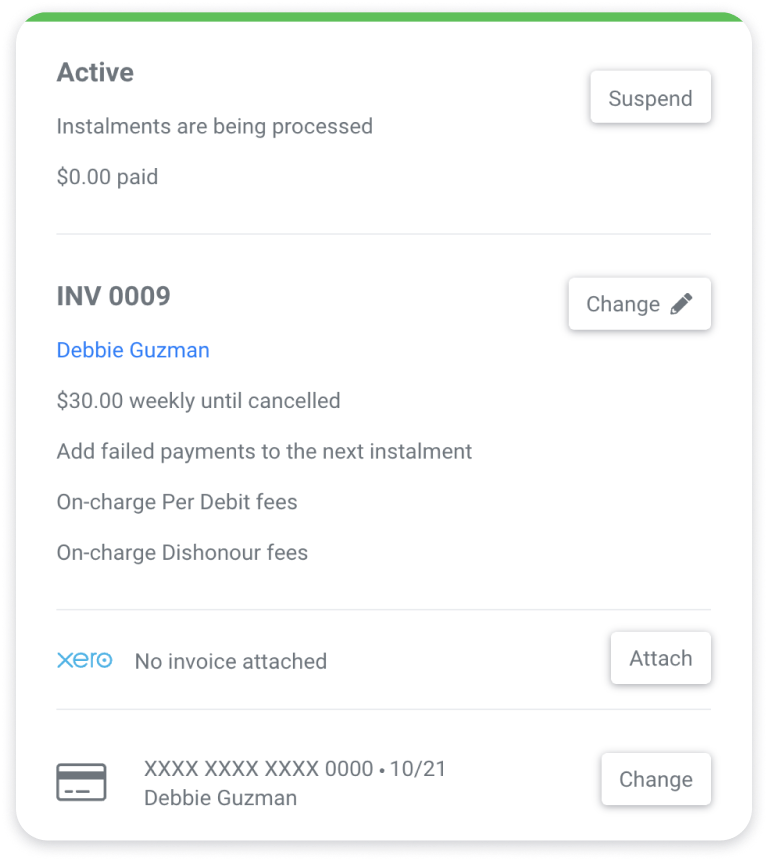768x861 pixels.
Task: Open the Change button for INV 0009
Action: tap(640, 304)
